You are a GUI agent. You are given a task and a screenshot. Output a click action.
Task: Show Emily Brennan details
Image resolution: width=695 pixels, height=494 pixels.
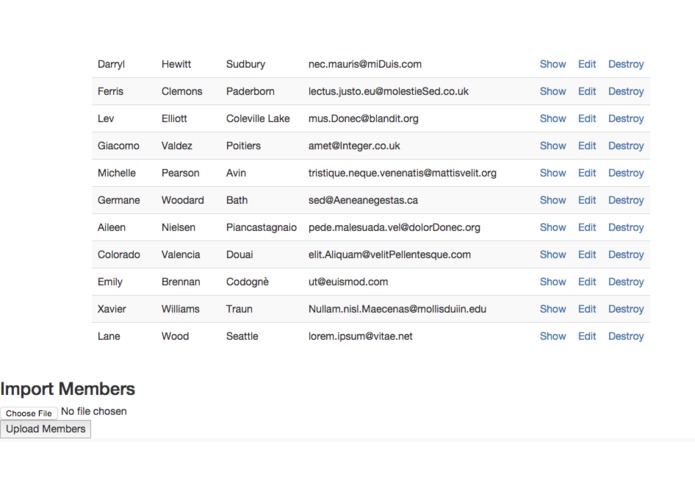[x=553, y=282]
